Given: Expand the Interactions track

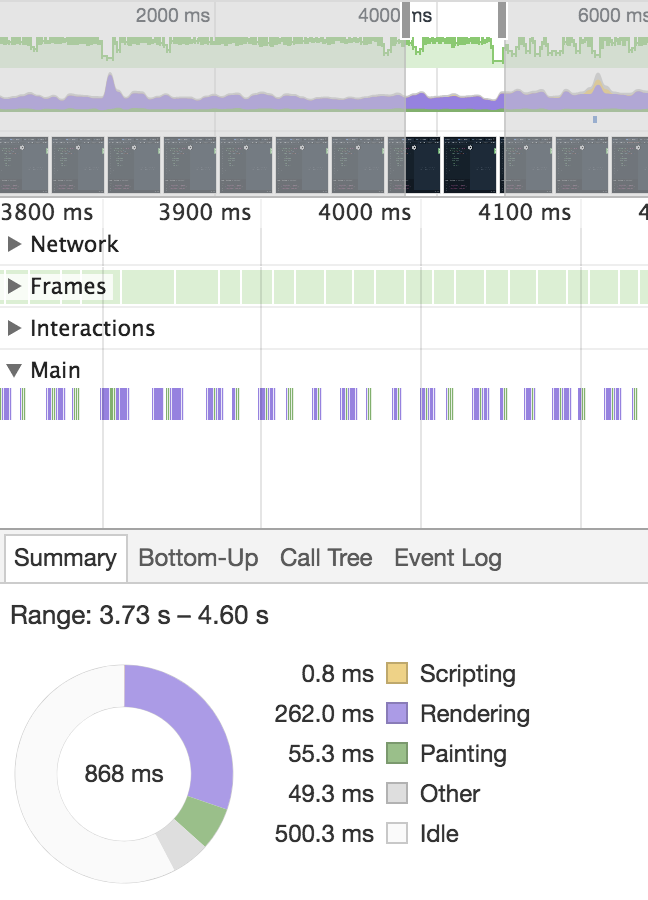Looking at the screenshot, I should [x=13, y=328].
